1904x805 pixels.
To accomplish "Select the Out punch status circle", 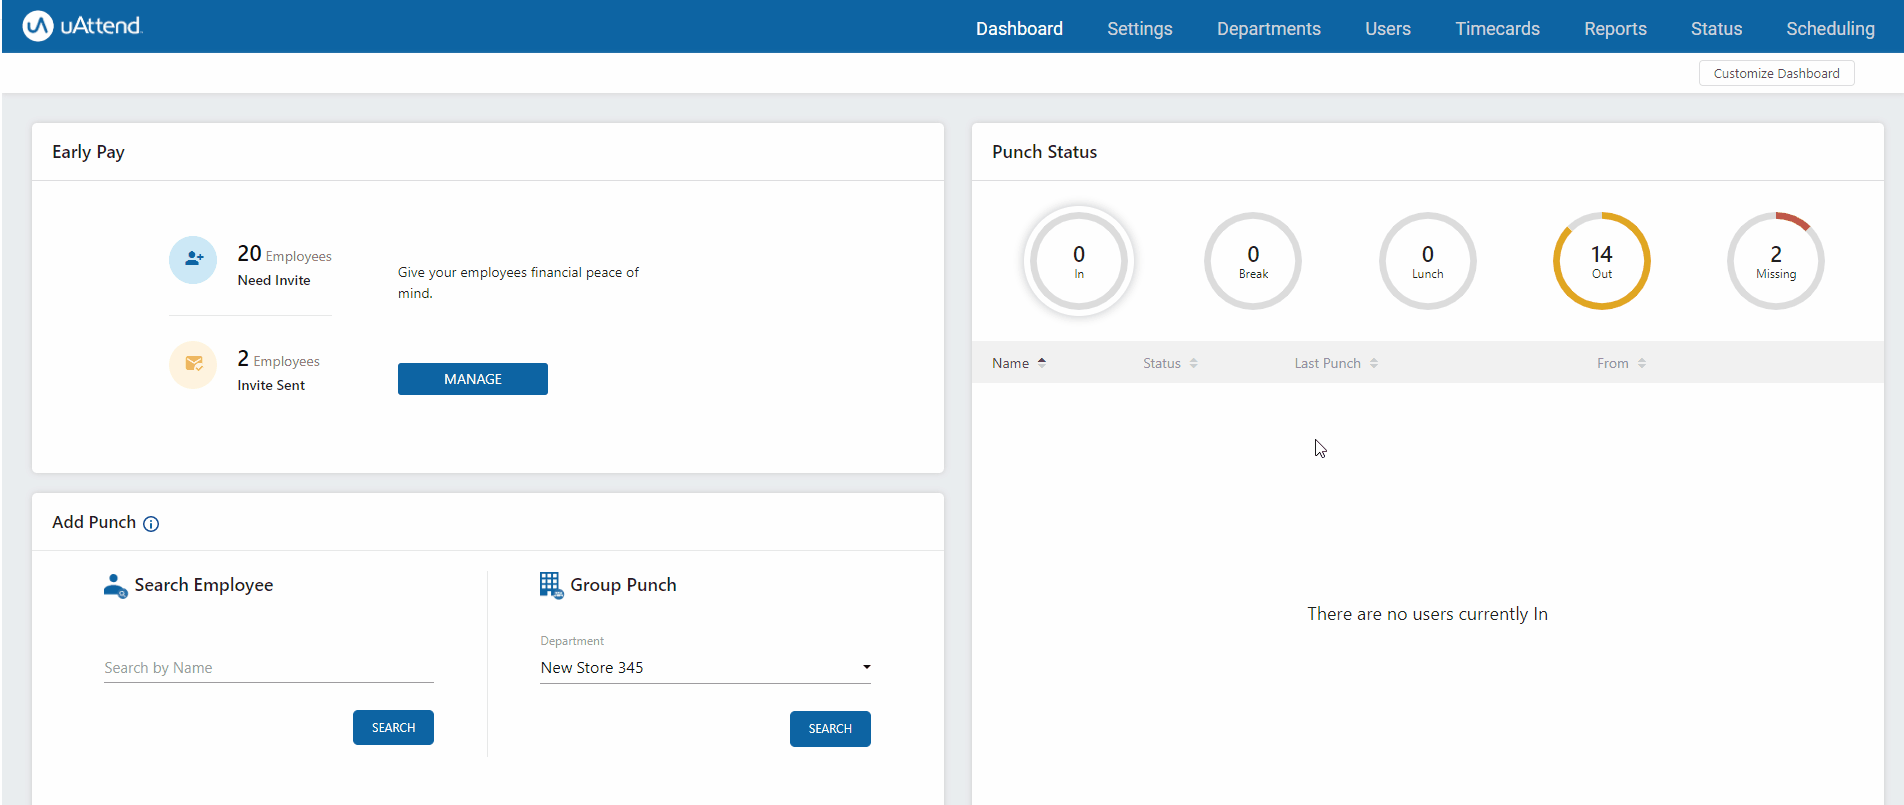I will pos(1602,261).
